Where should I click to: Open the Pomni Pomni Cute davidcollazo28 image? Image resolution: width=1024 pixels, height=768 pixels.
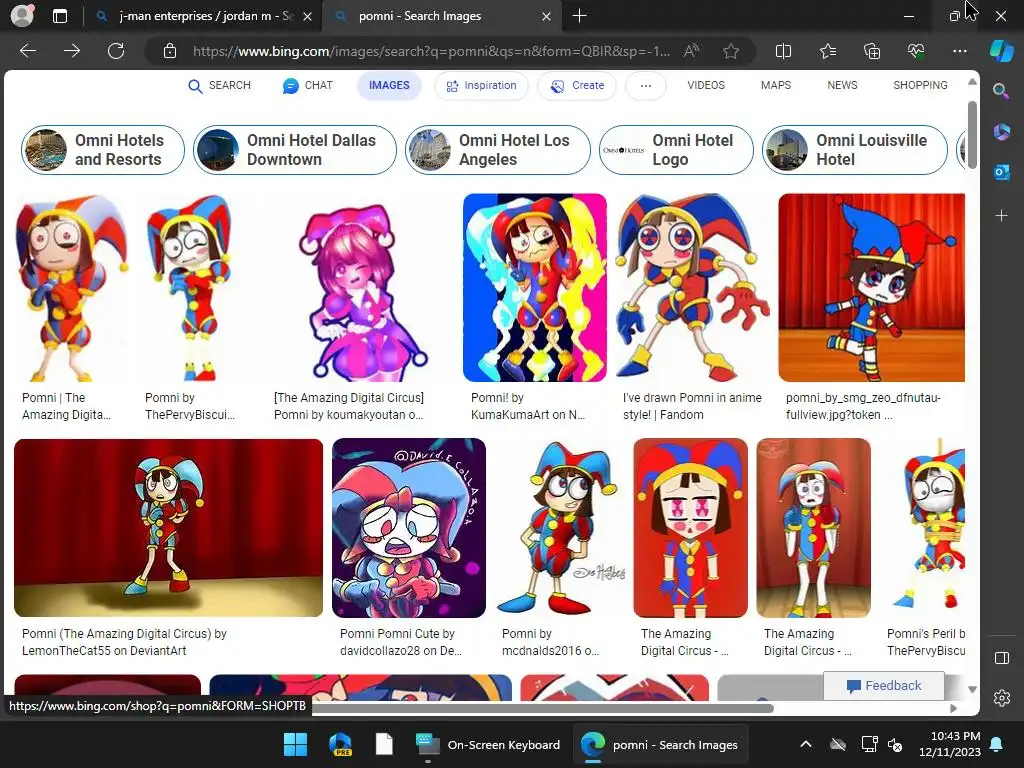pos(409,528)
